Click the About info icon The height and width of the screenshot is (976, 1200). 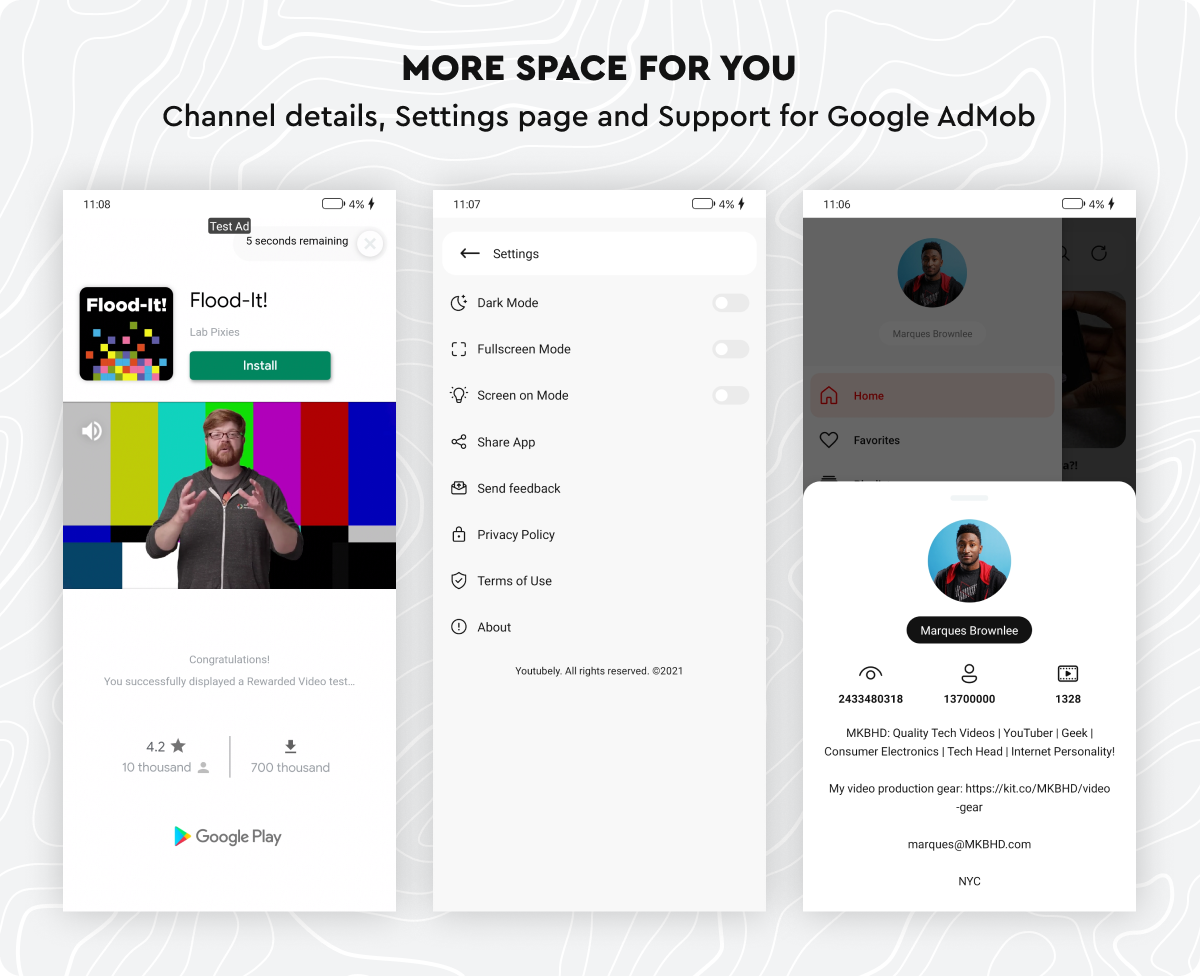[x=459, y=627]
